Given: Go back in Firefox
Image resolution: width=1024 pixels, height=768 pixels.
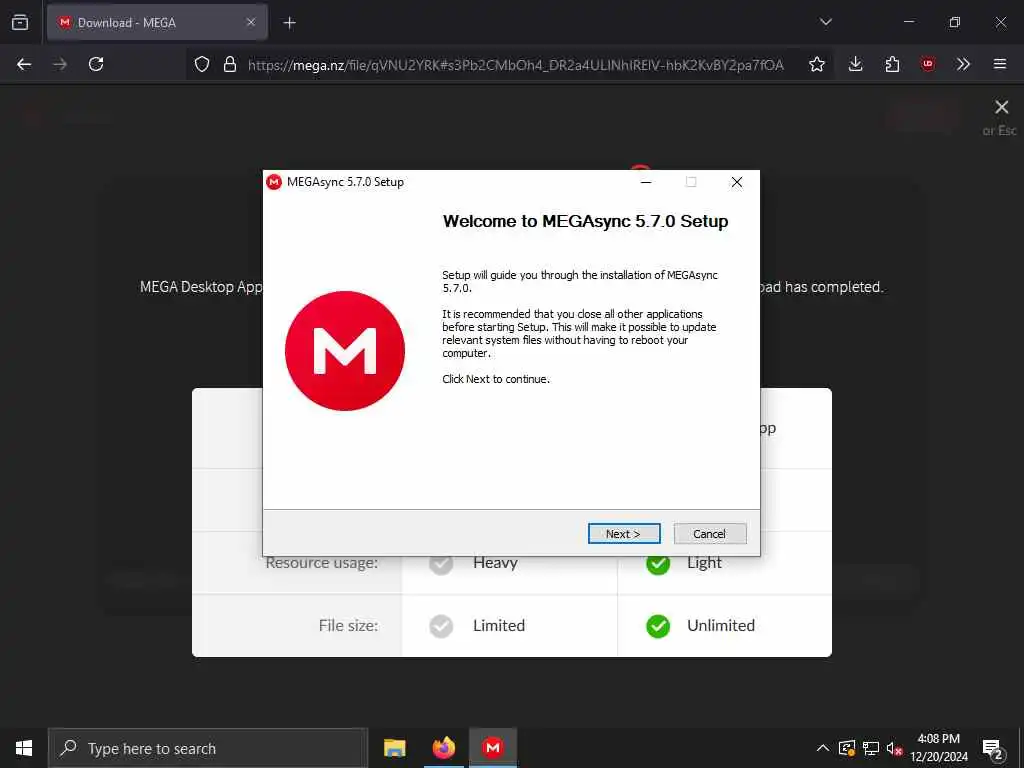Looking at the screenshot, I should click(24, 64).
